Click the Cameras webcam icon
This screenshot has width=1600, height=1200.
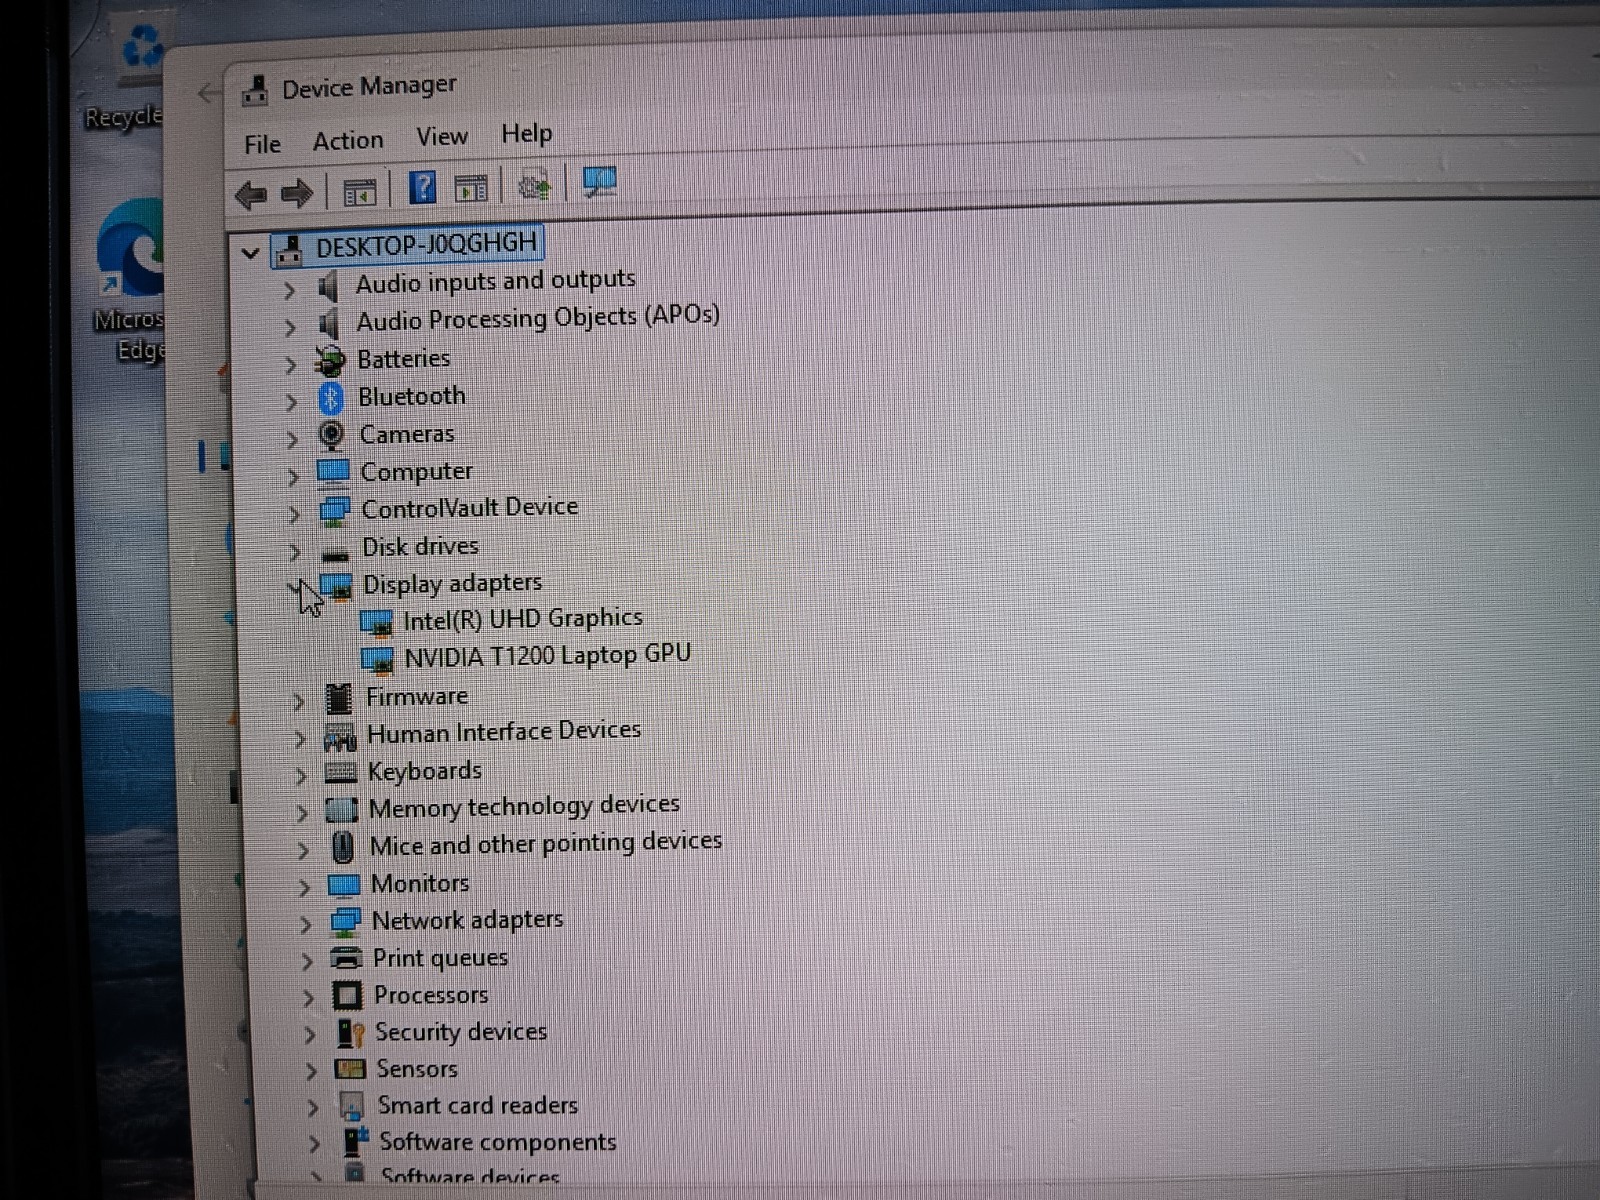click(332, 436)
